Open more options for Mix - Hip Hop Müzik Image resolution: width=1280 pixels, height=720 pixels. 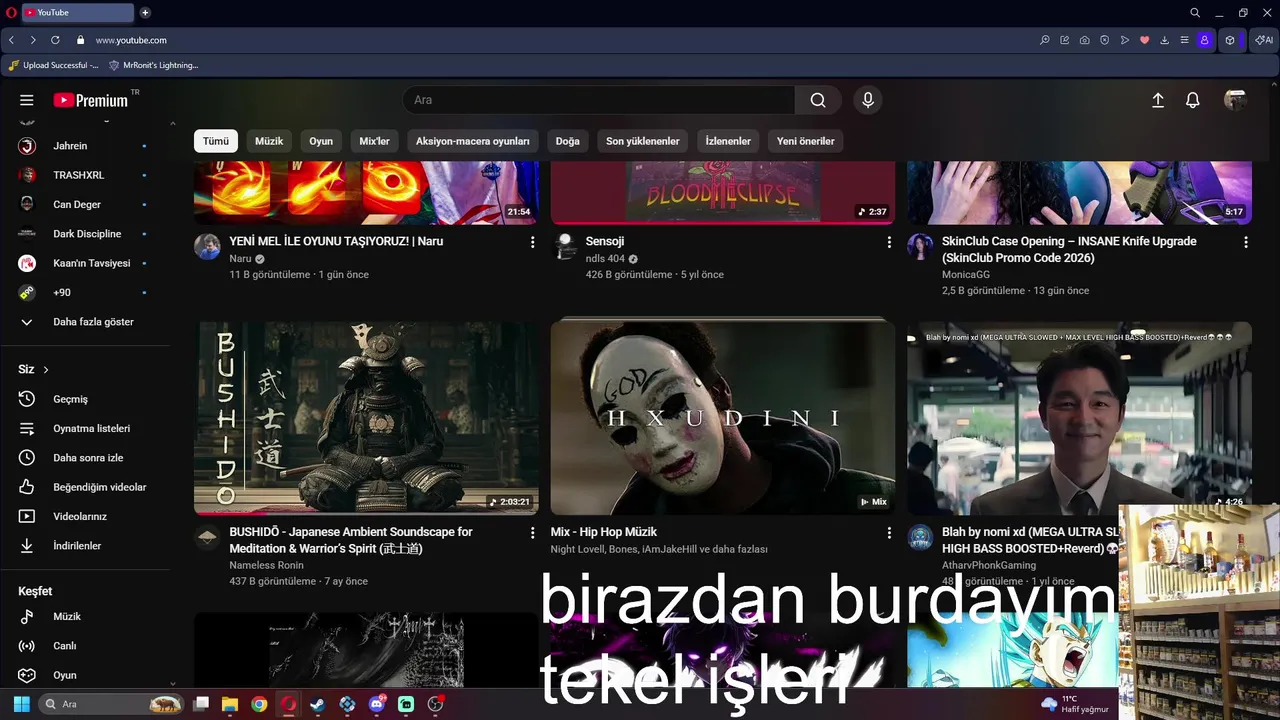(889, 533)
